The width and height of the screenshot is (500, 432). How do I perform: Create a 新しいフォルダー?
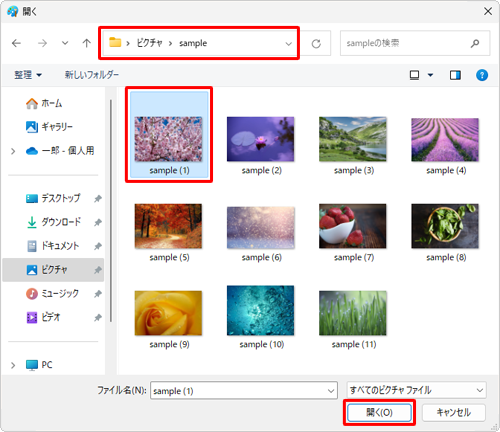click(x=92, y=75)
